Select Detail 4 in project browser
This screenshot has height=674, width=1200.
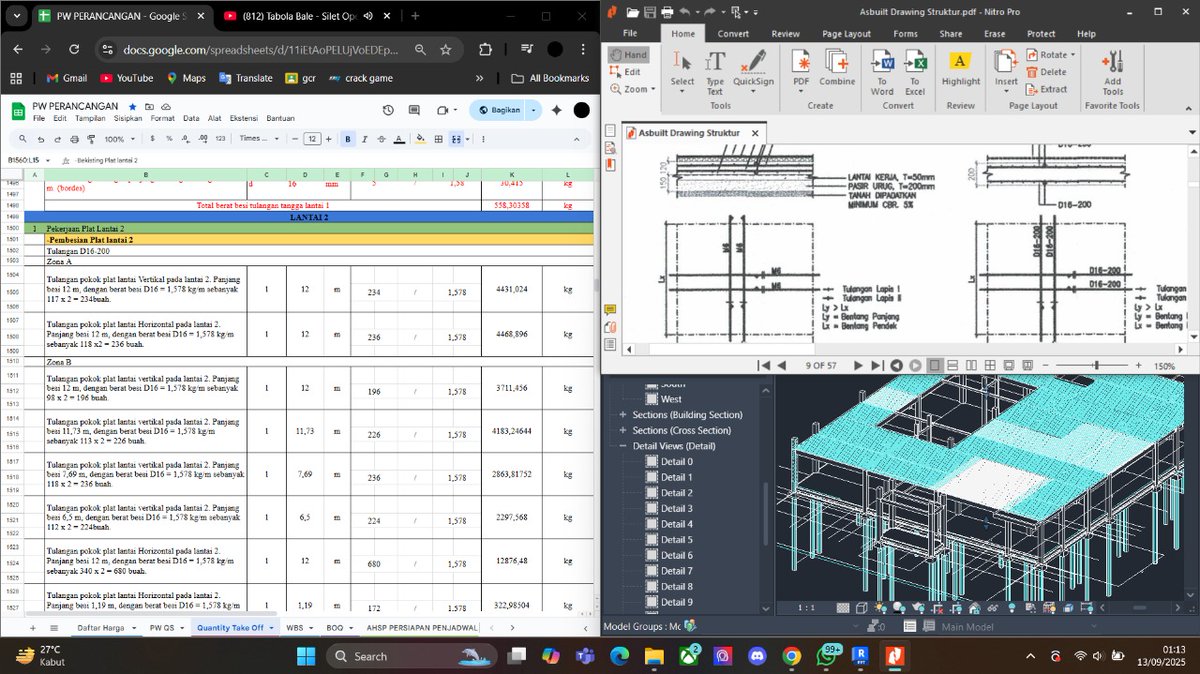click(676, 524)
